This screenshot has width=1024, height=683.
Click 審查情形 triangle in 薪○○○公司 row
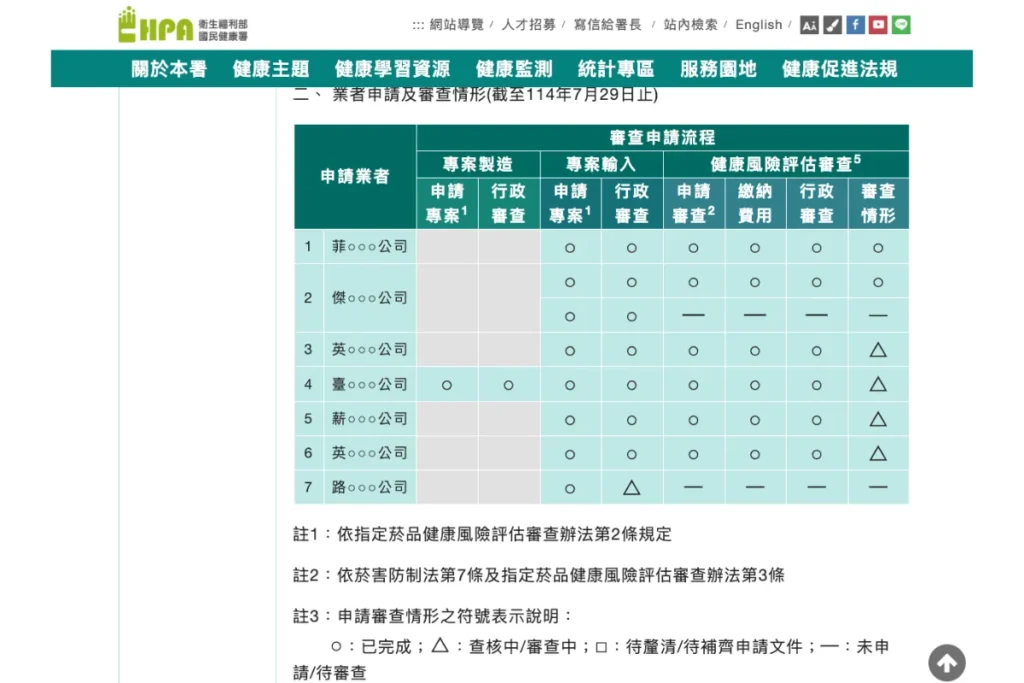(x=878, y=419)
